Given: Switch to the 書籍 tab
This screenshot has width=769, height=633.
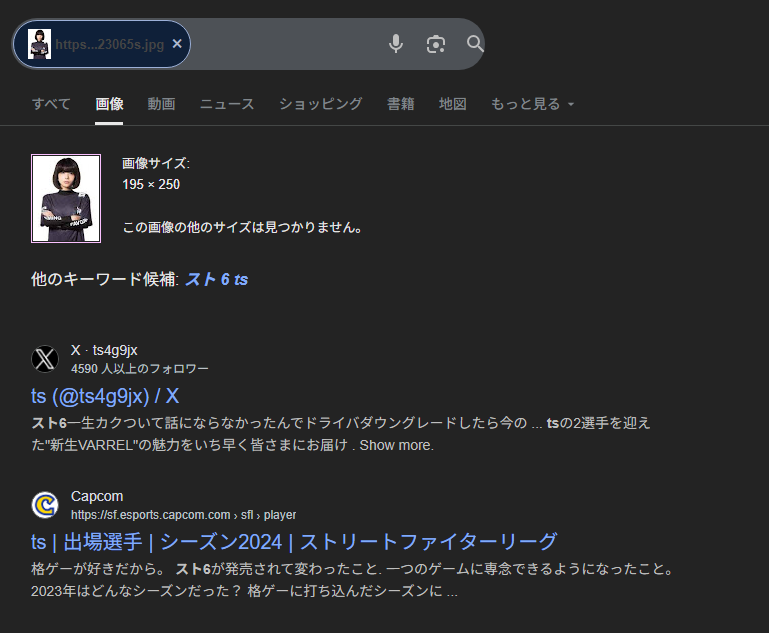Looking at the screenshot, I should (400, 104).
